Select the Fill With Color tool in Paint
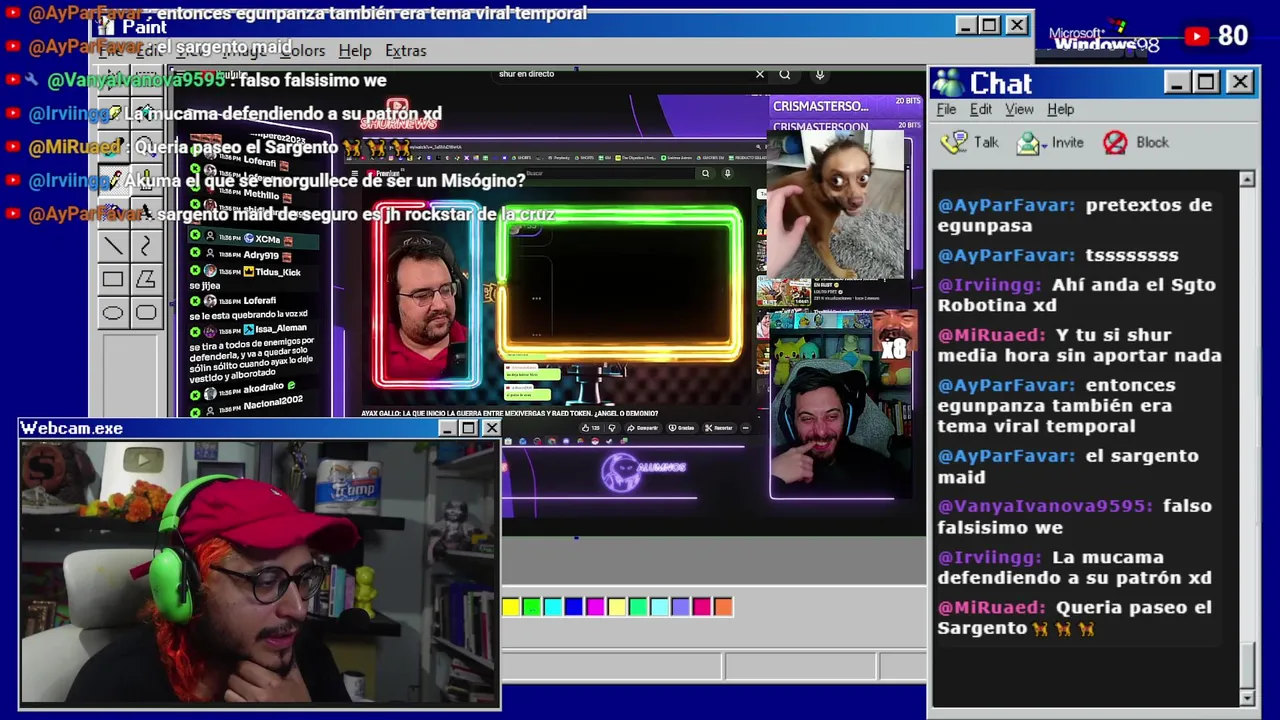The width and height of the screenshot is (1280, 720). 146,113
